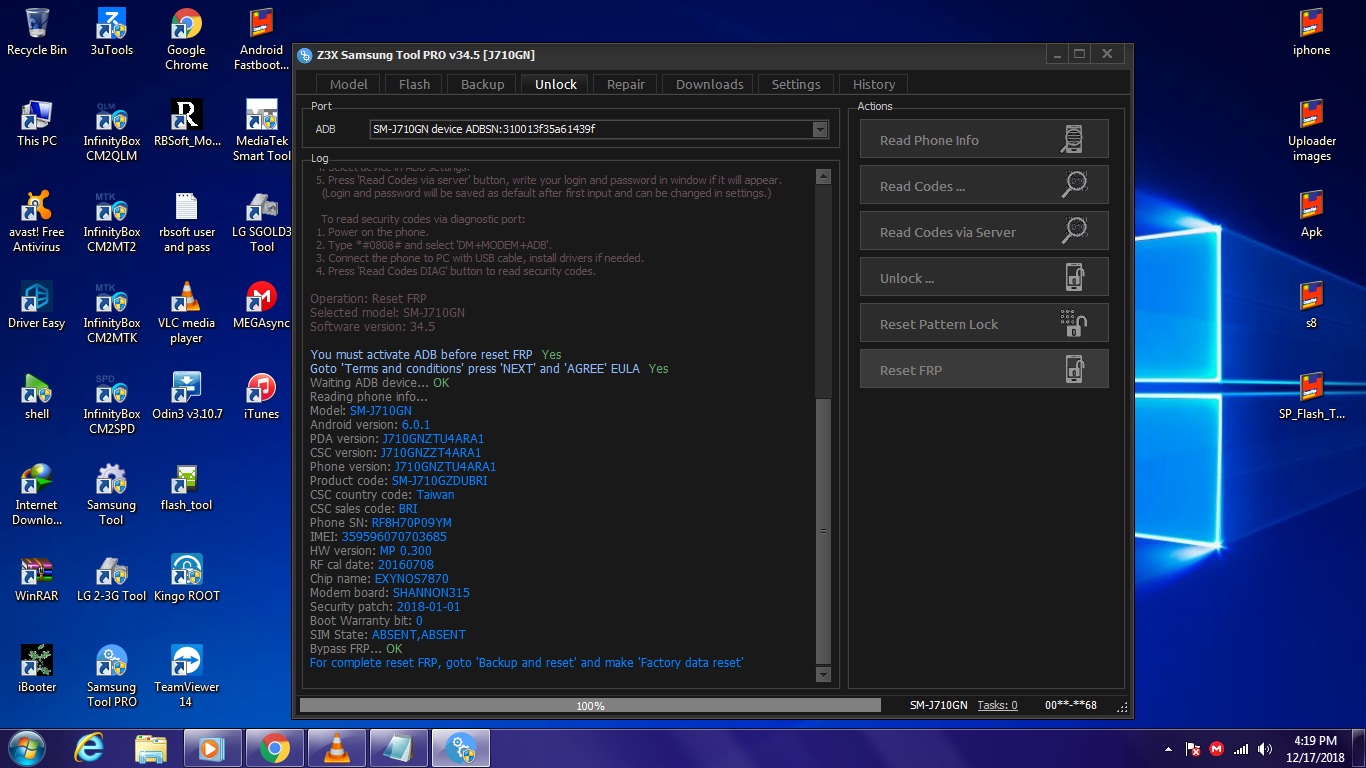Select the RBSoft_Mo... desktop icon
The image size is (1366, 768).
pos(186,123)
